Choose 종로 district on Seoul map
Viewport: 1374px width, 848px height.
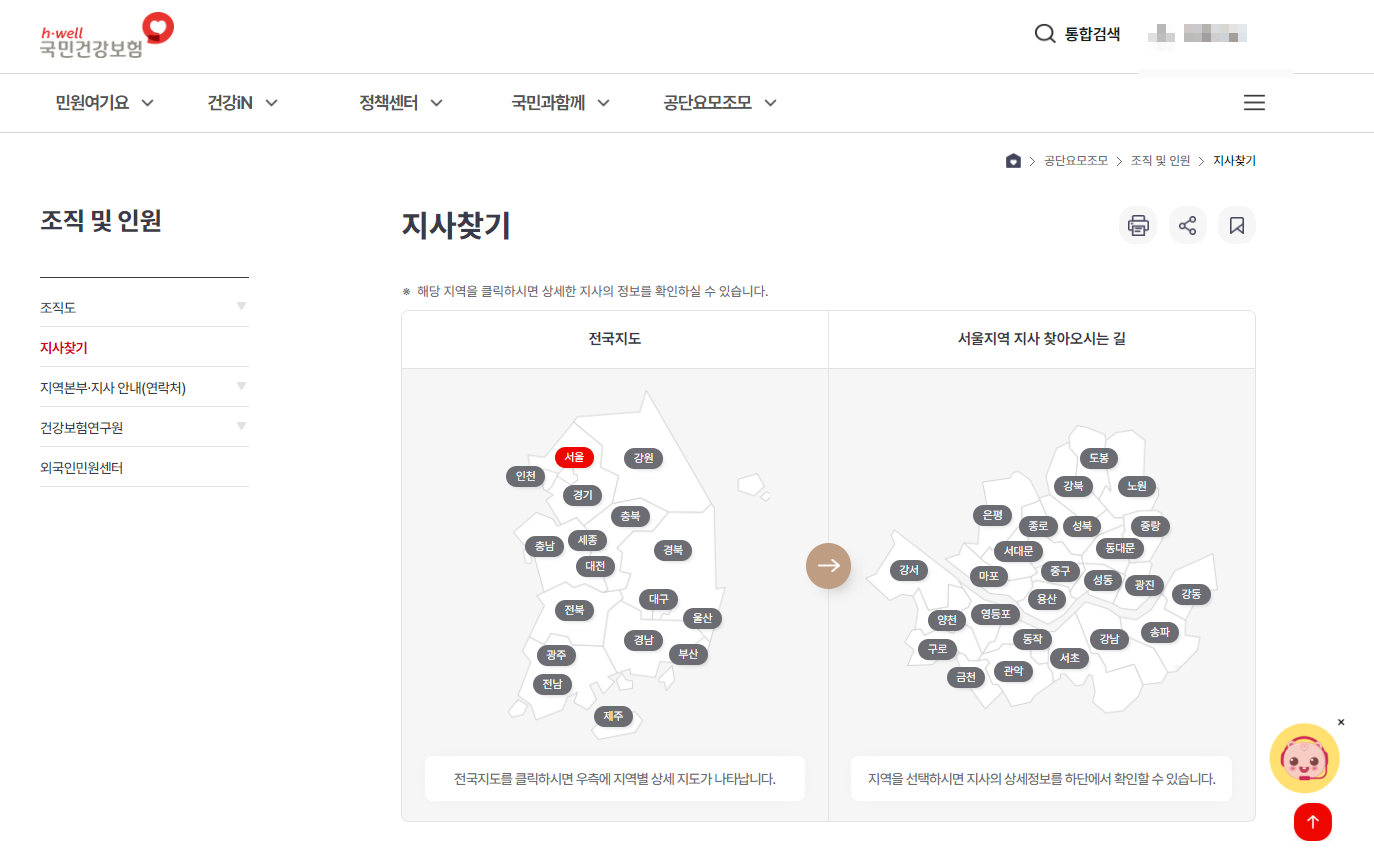[1038, 526]
